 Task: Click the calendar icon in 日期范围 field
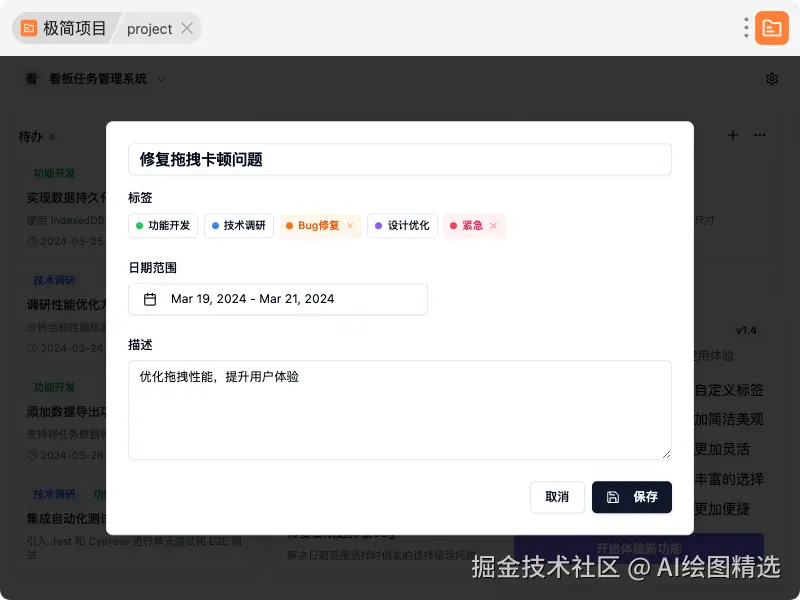coord(149,299)
